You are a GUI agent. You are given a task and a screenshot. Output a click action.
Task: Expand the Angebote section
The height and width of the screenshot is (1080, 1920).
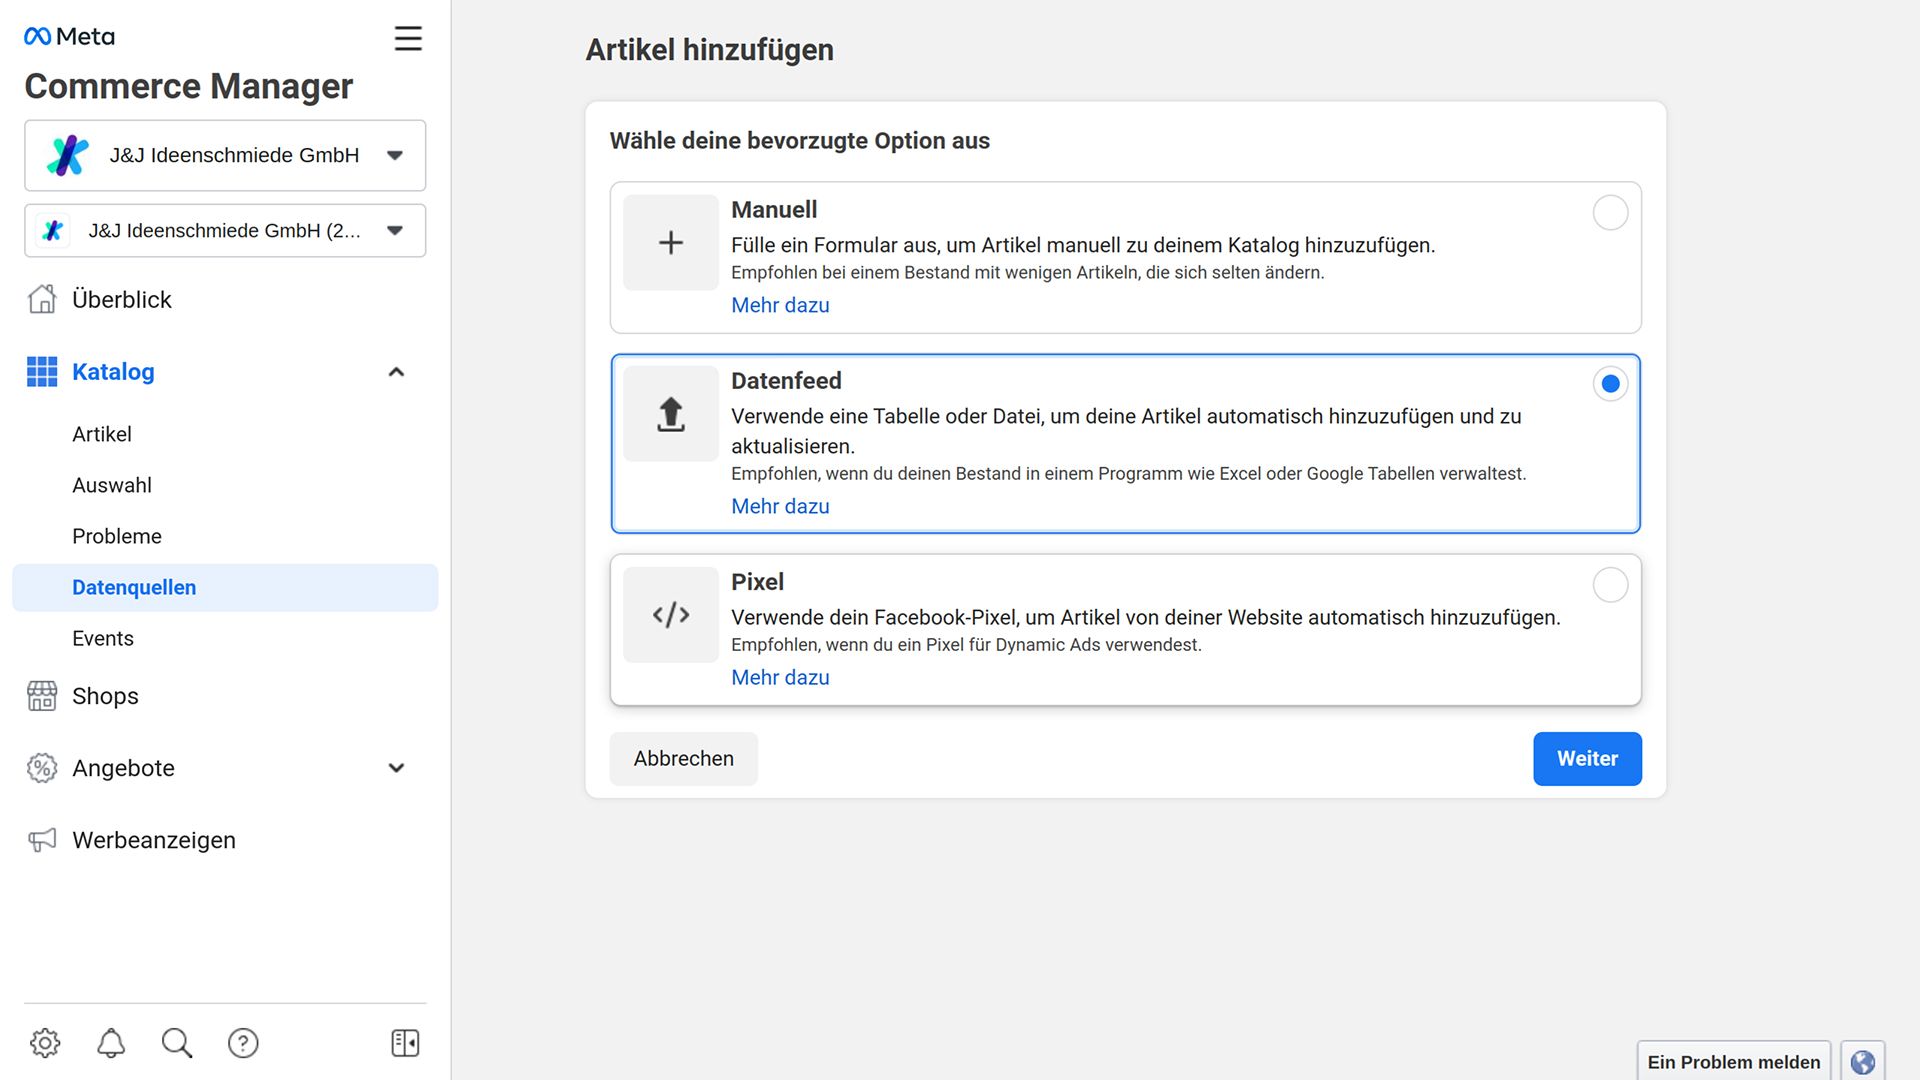396,768
